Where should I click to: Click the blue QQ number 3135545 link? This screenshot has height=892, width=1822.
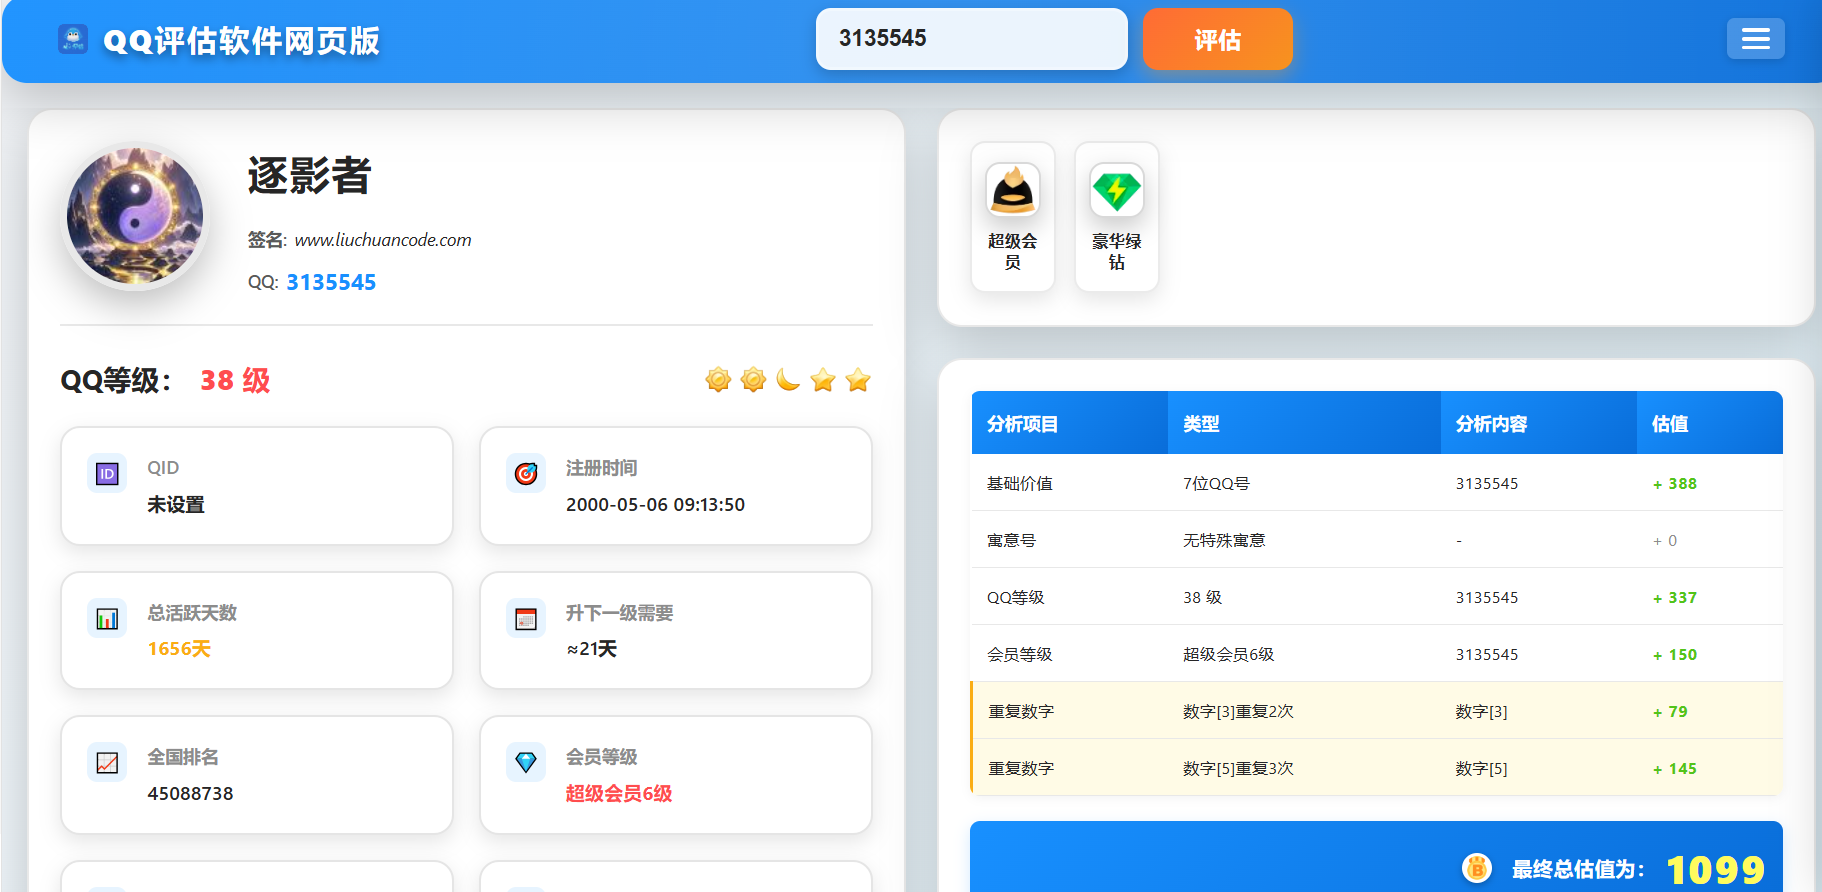(331, 283)
